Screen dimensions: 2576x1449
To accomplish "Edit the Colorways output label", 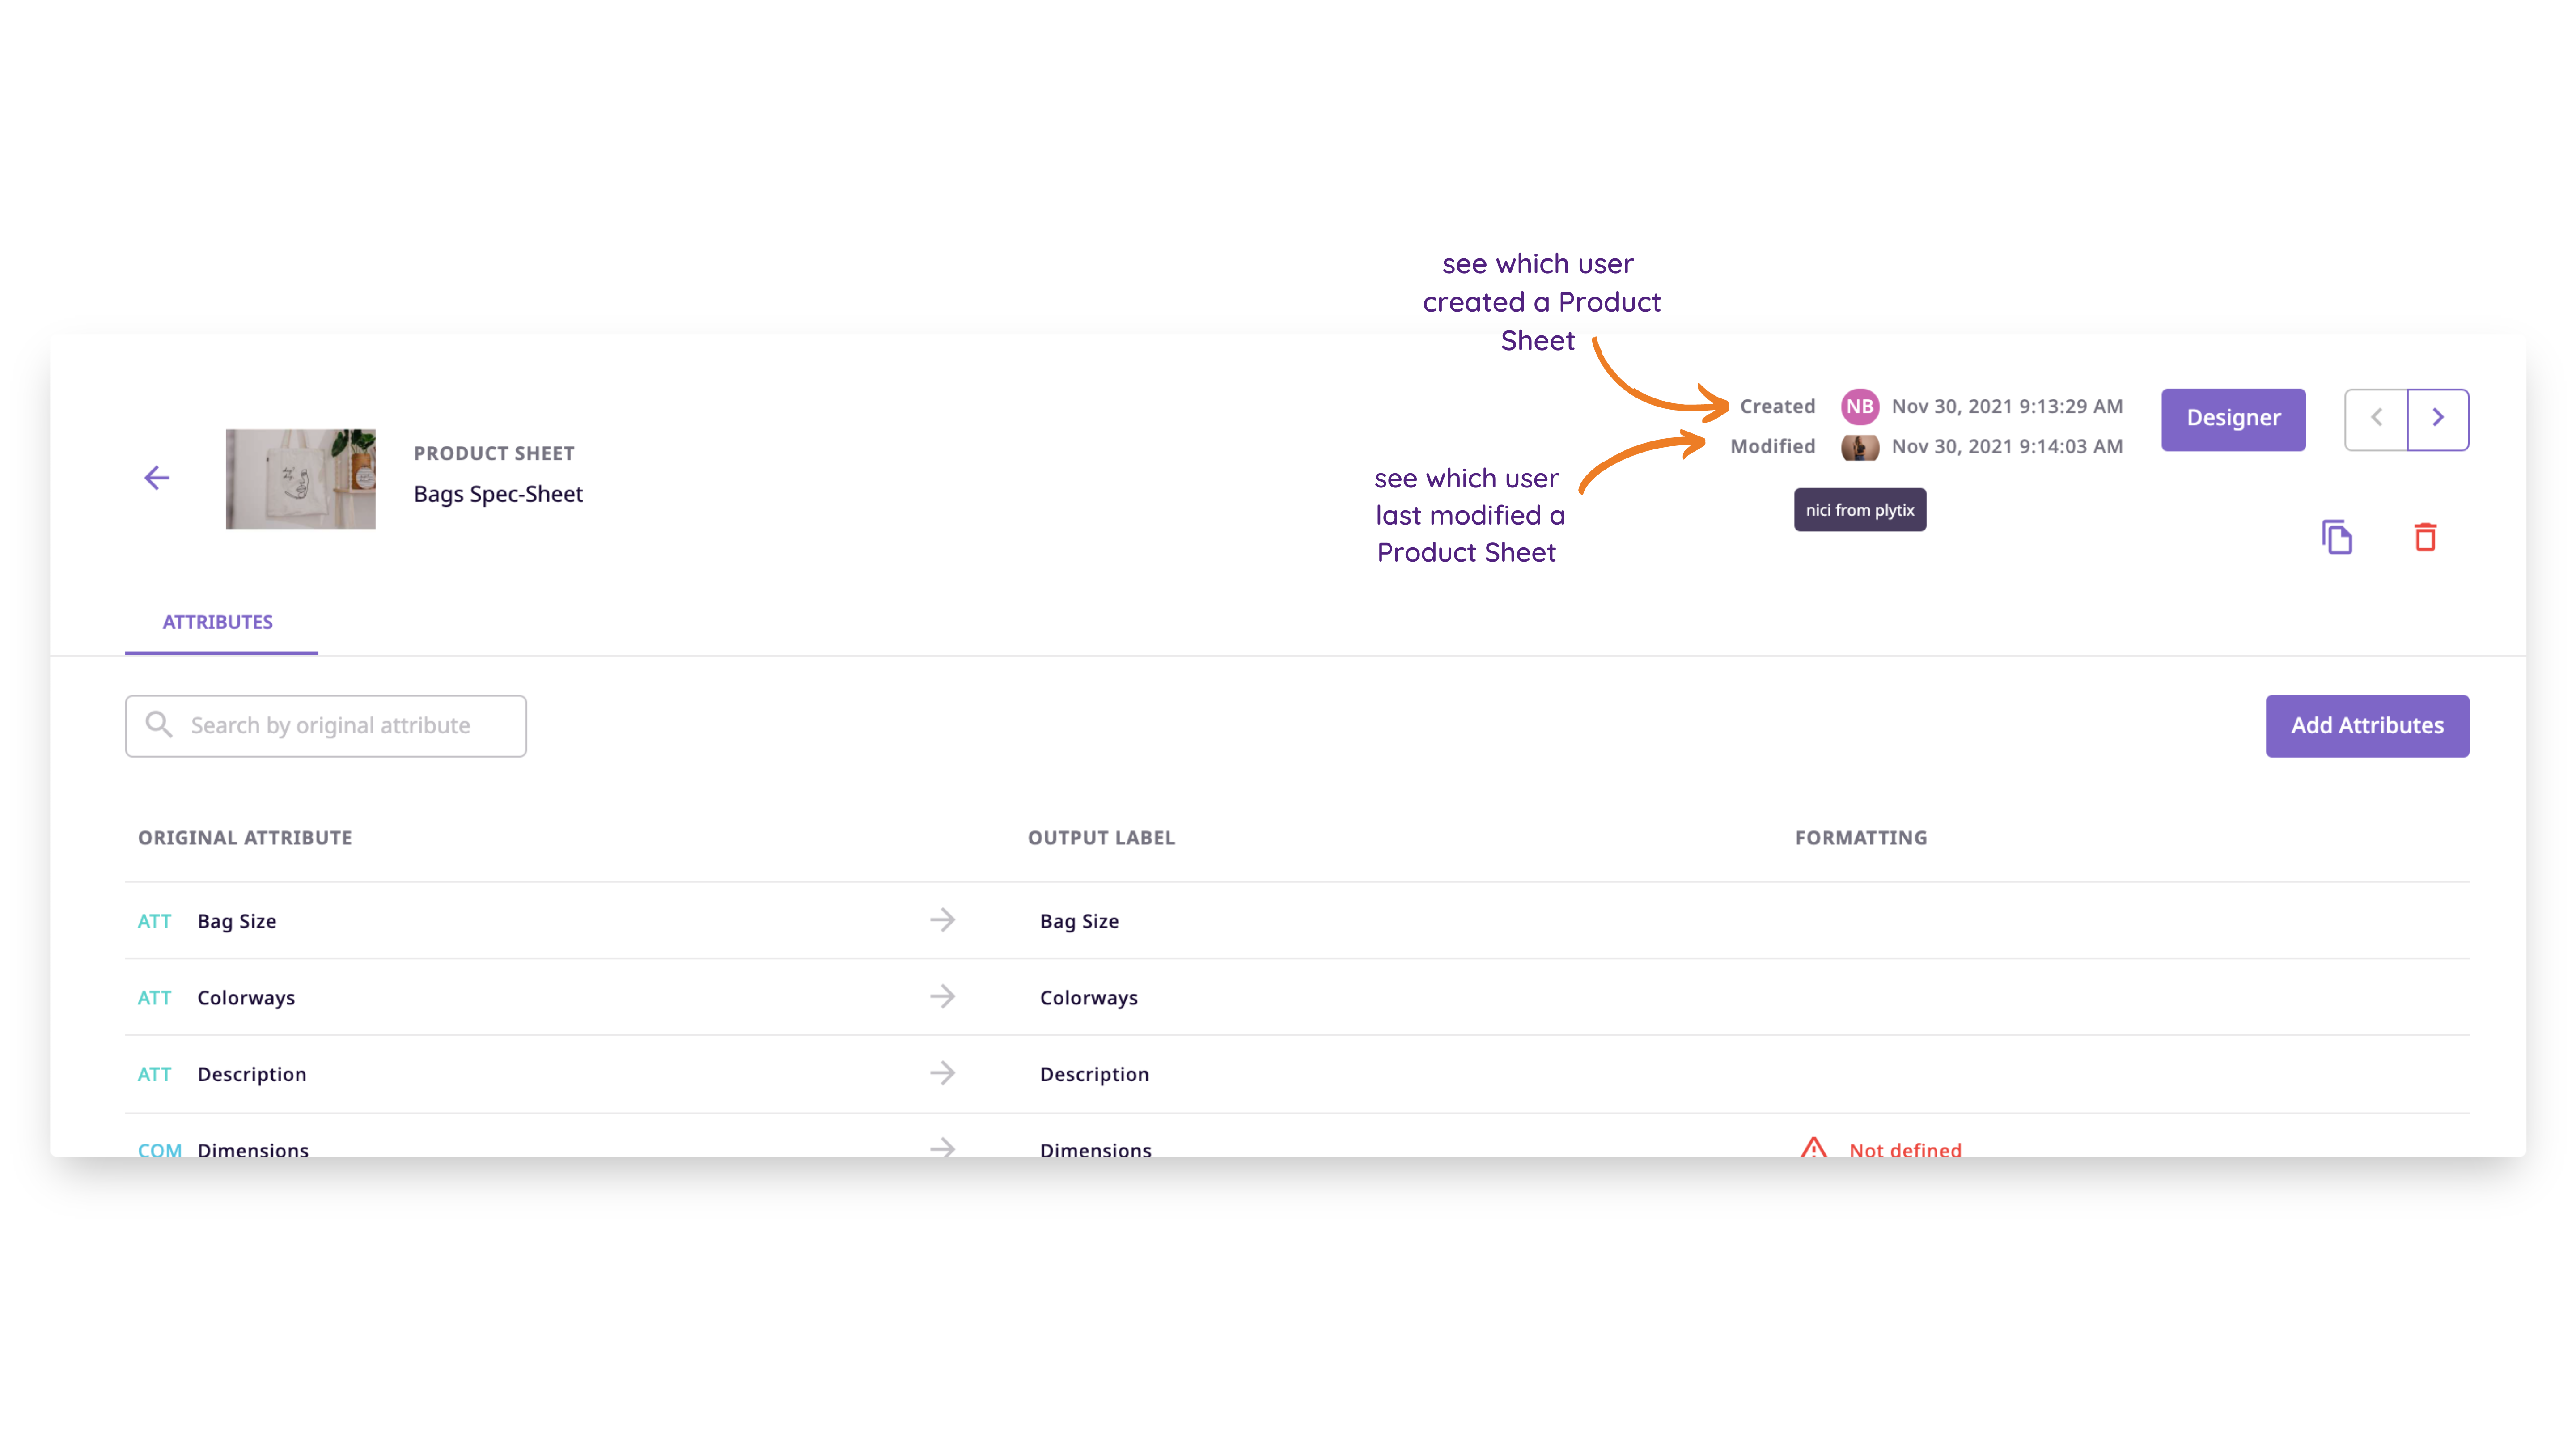I will coord(1089,998).
